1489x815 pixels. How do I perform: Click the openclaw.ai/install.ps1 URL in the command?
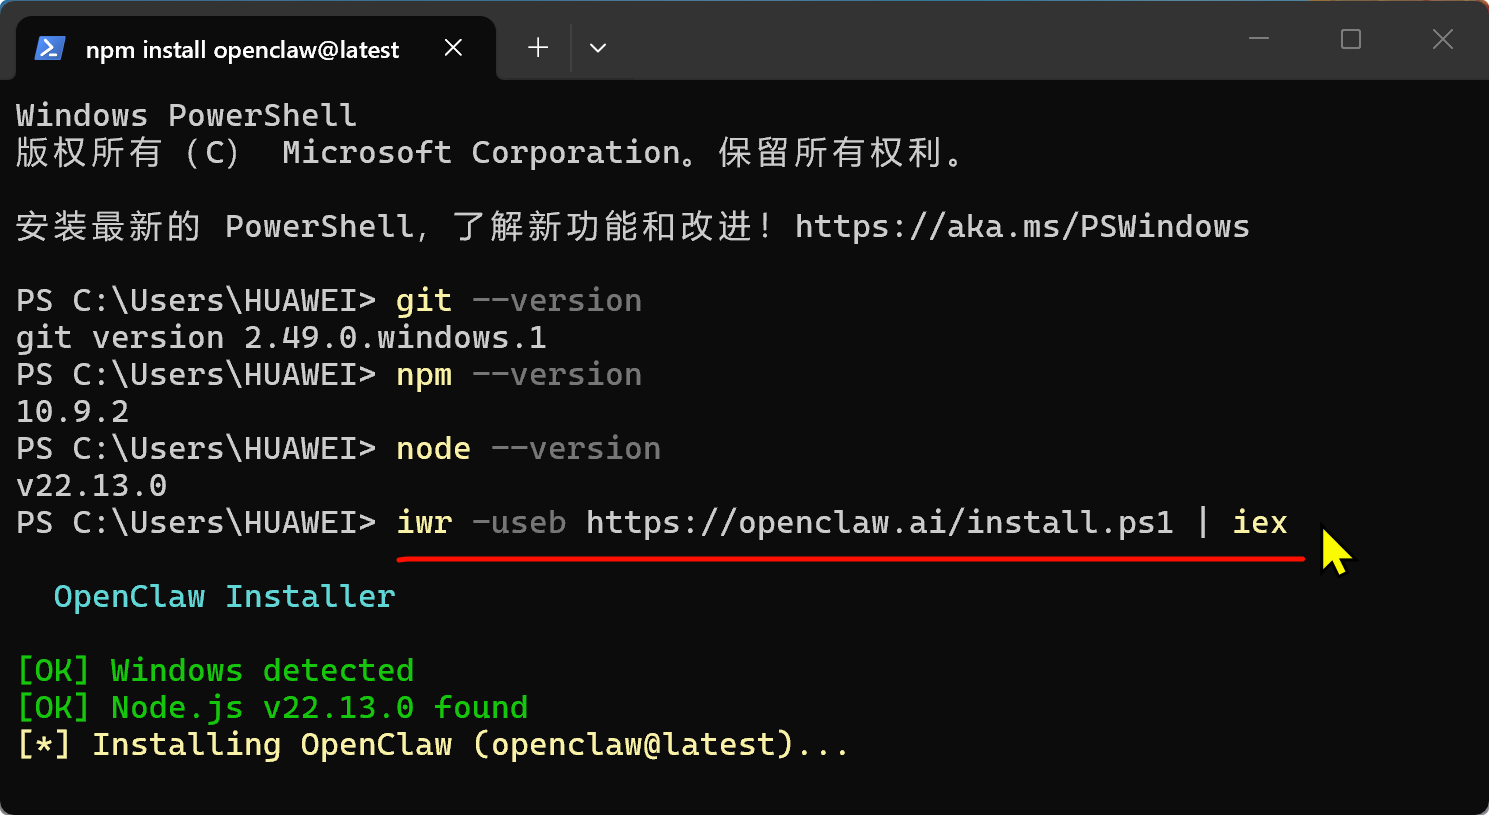[879, 523]
